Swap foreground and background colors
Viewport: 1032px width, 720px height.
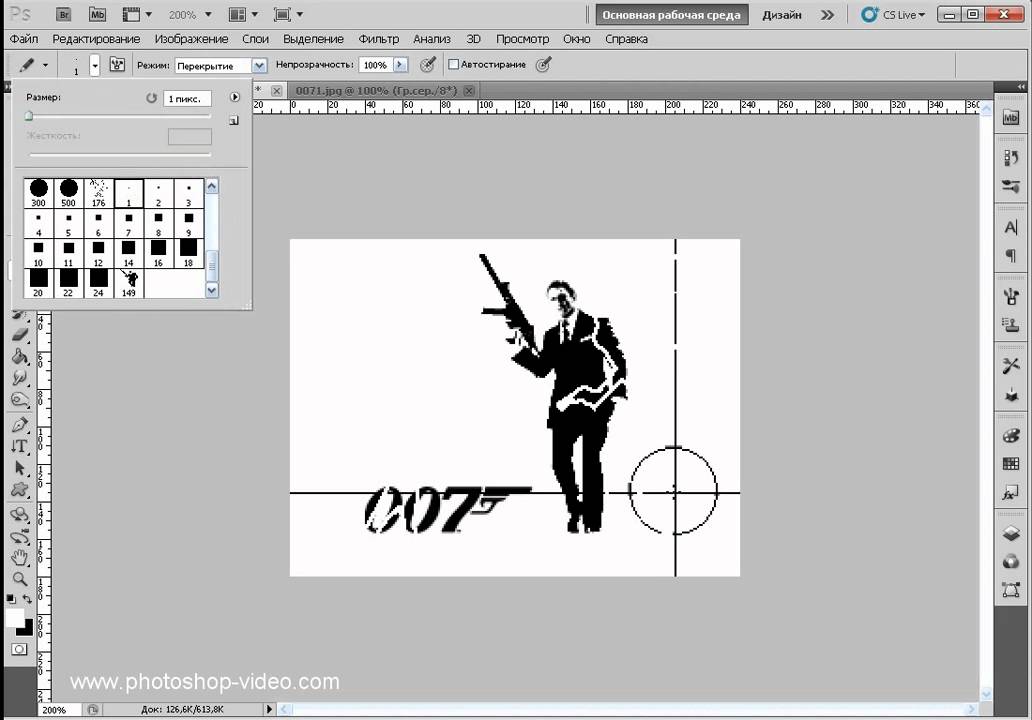26,600
